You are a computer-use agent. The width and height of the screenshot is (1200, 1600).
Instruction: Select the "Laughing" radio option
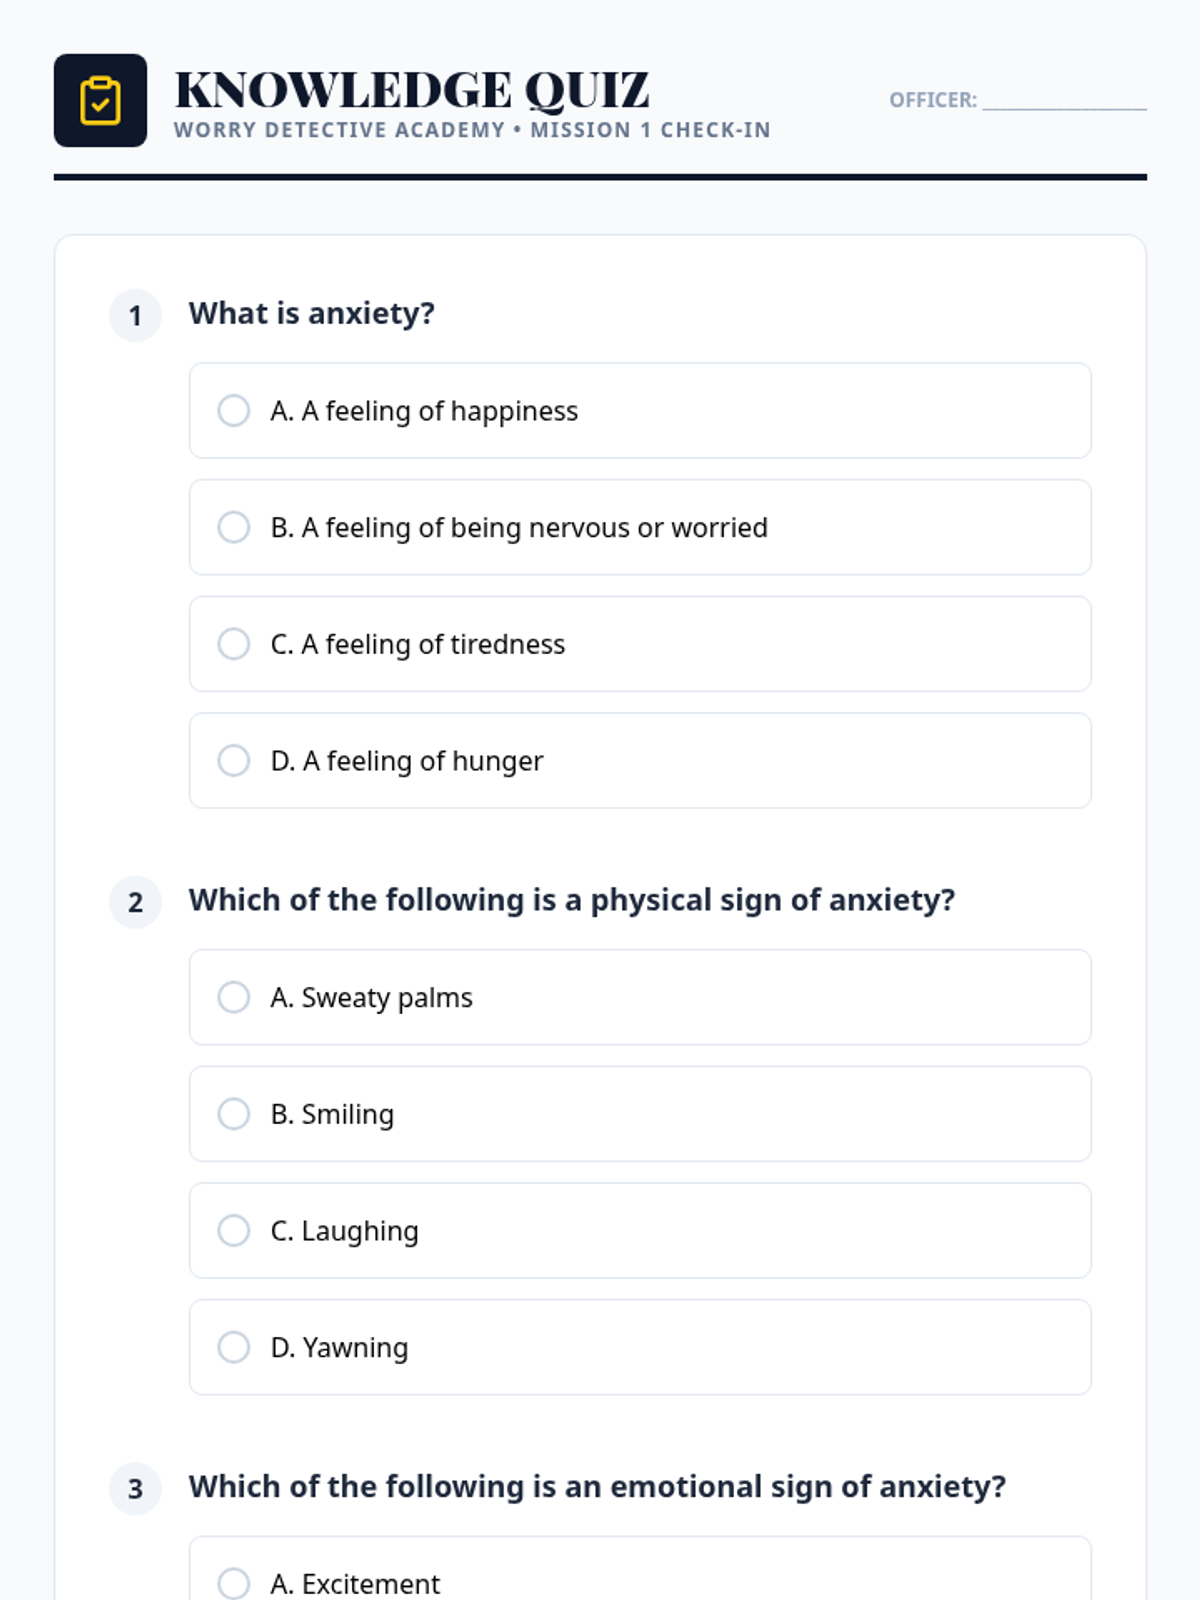tap(234, 1231)
